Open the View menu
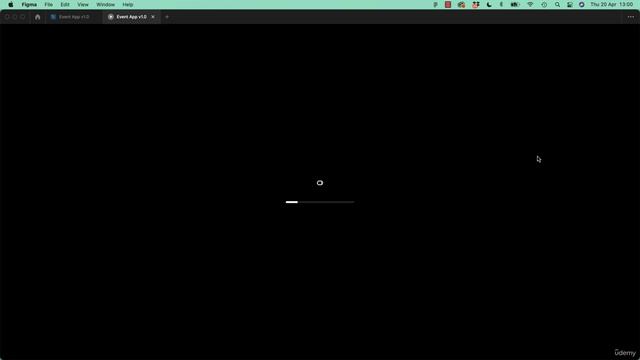The height and width of the screenshot is (360, 640). point(83,4)
